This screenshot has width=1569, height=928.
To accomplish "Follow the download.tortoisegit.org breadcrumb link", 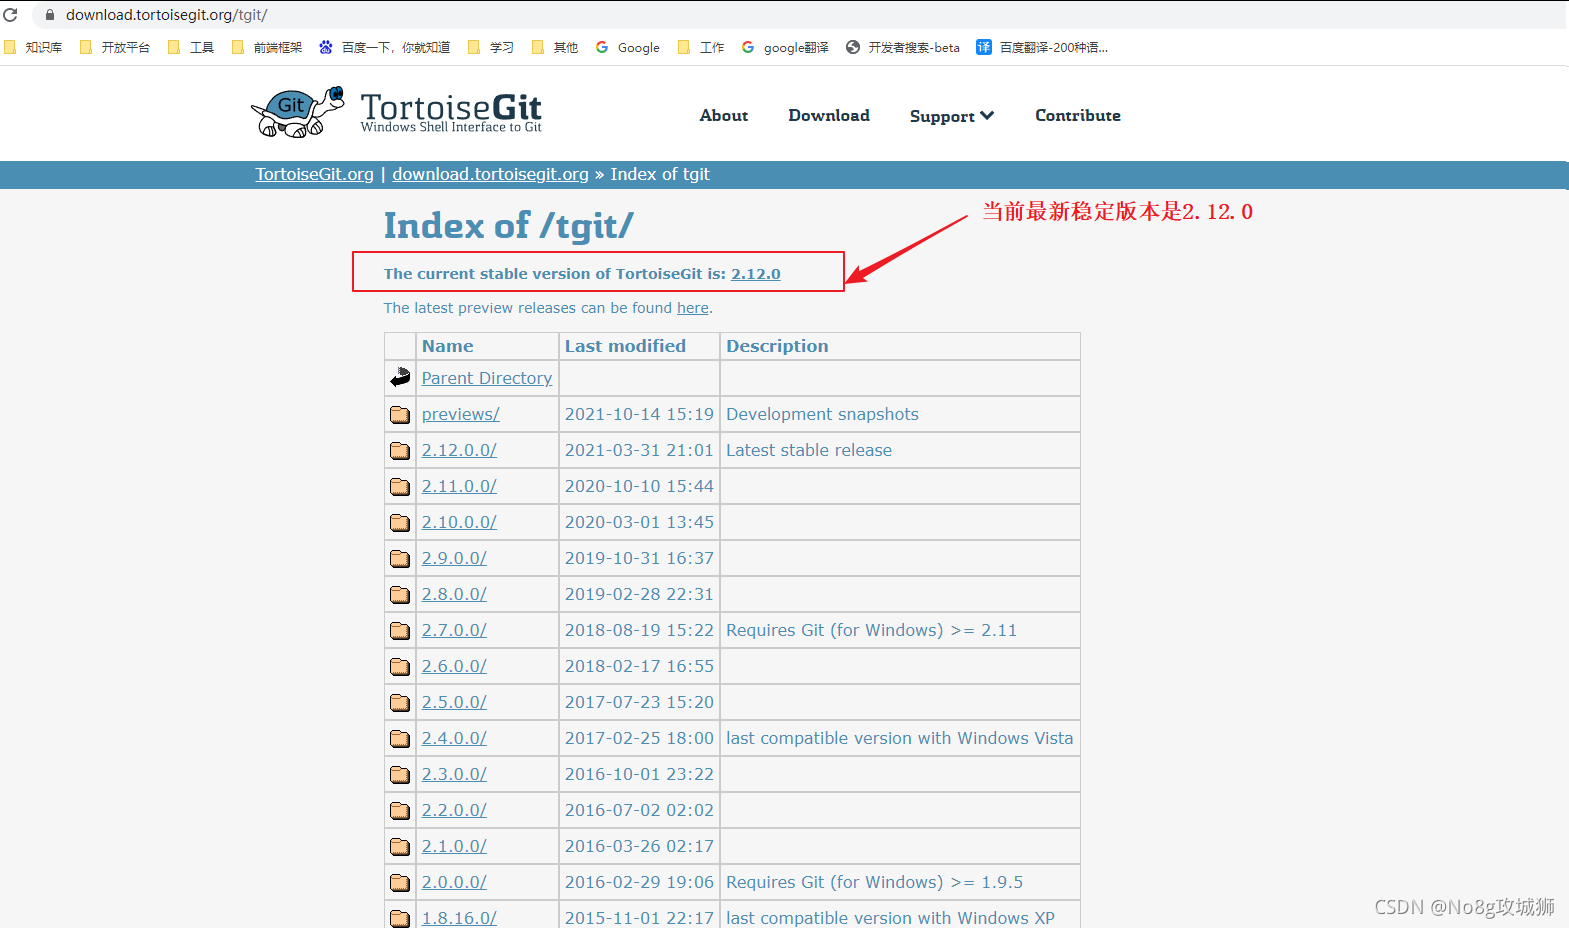I will 490,174.
